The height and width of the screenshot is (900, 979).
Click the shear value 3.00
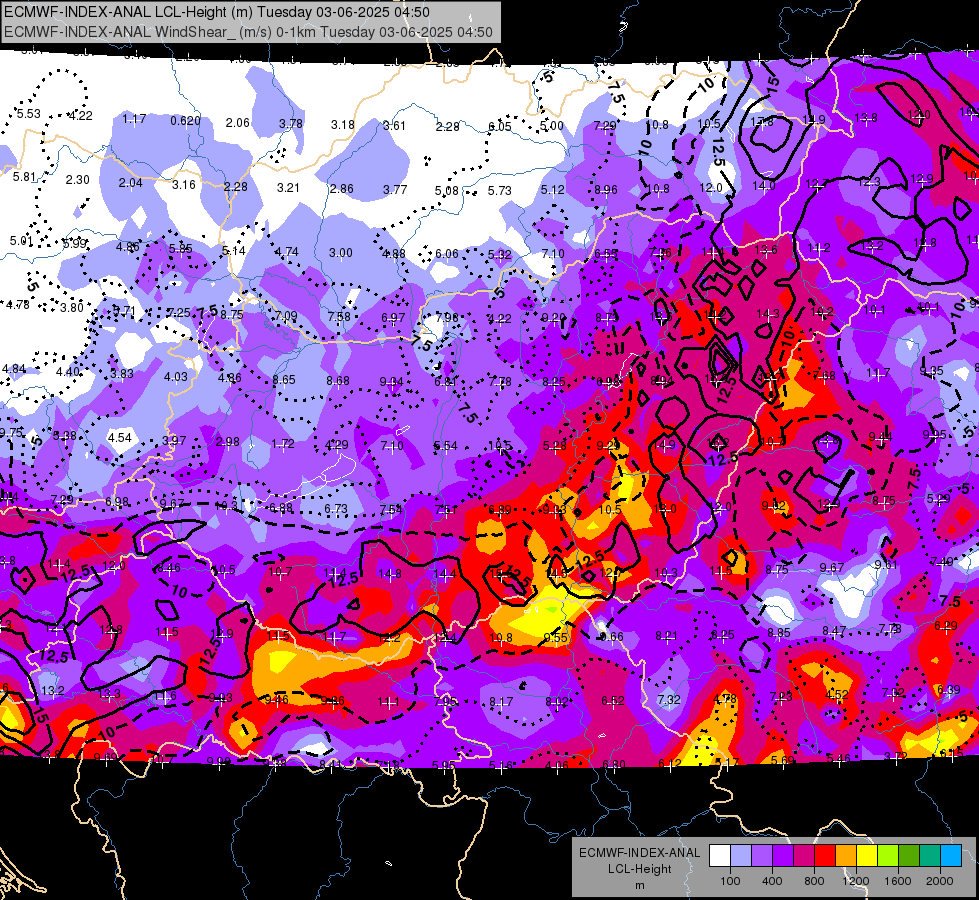pyautogui.click(x=341, y=253)
